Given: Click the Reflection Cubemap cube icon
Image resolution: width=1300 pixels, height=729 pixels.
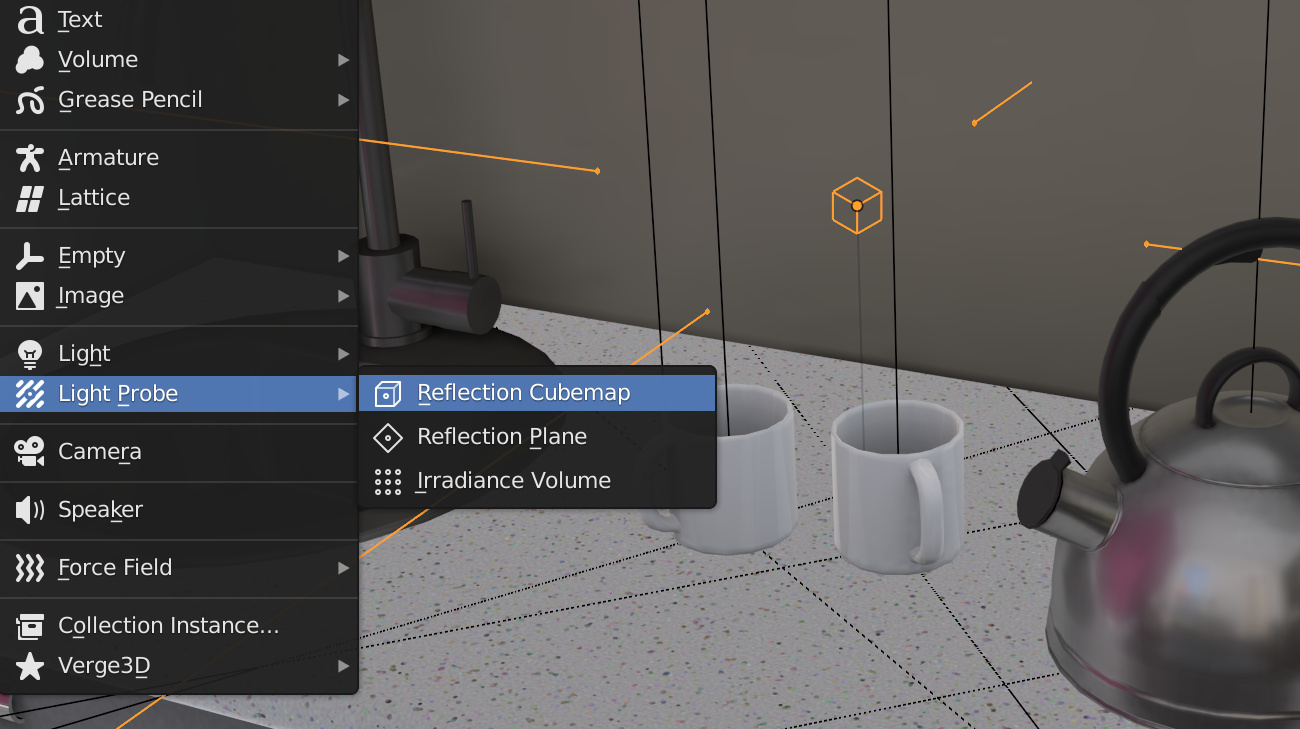Looking at the screenshot, I should pos(387,394).
